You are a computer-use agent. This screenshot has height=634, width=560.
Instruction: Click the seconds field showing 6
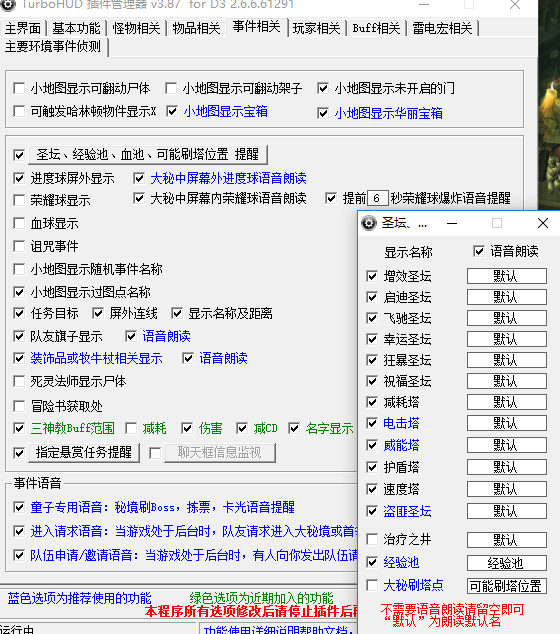[378, 198]
